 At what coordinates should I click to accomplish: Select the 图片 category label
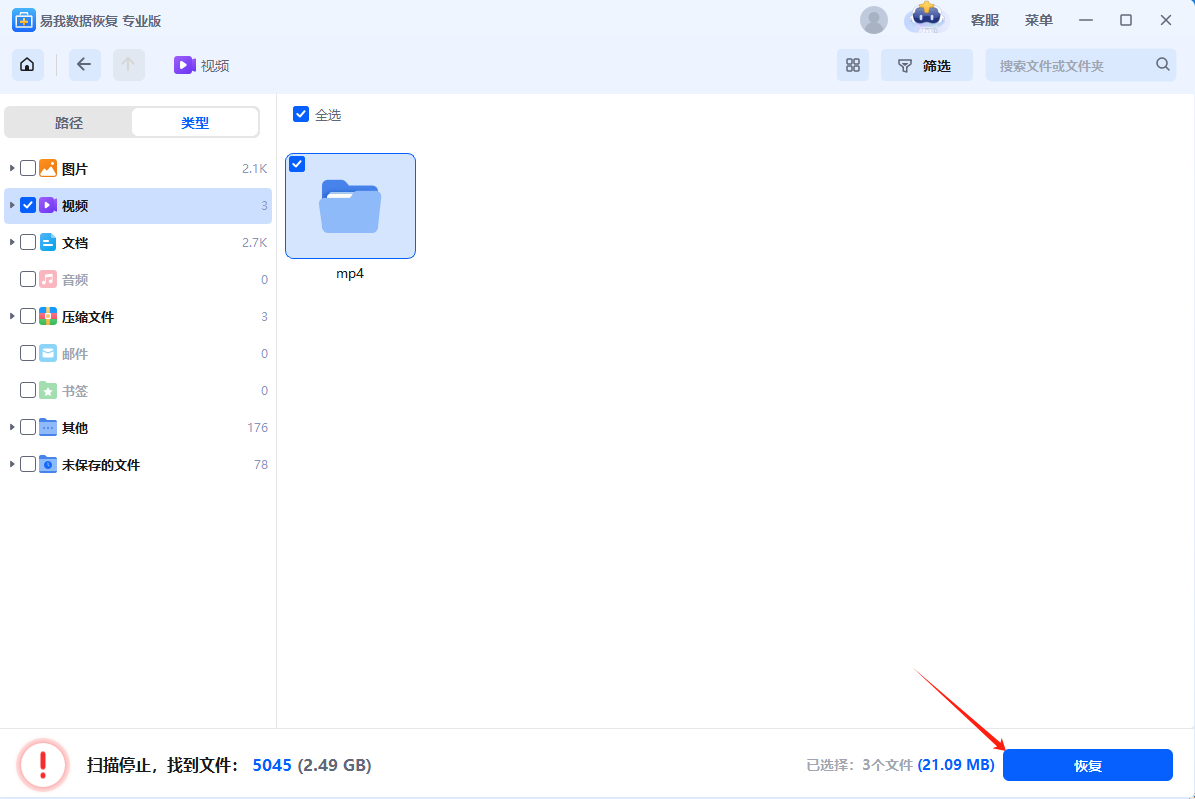(x=75, y=168)
